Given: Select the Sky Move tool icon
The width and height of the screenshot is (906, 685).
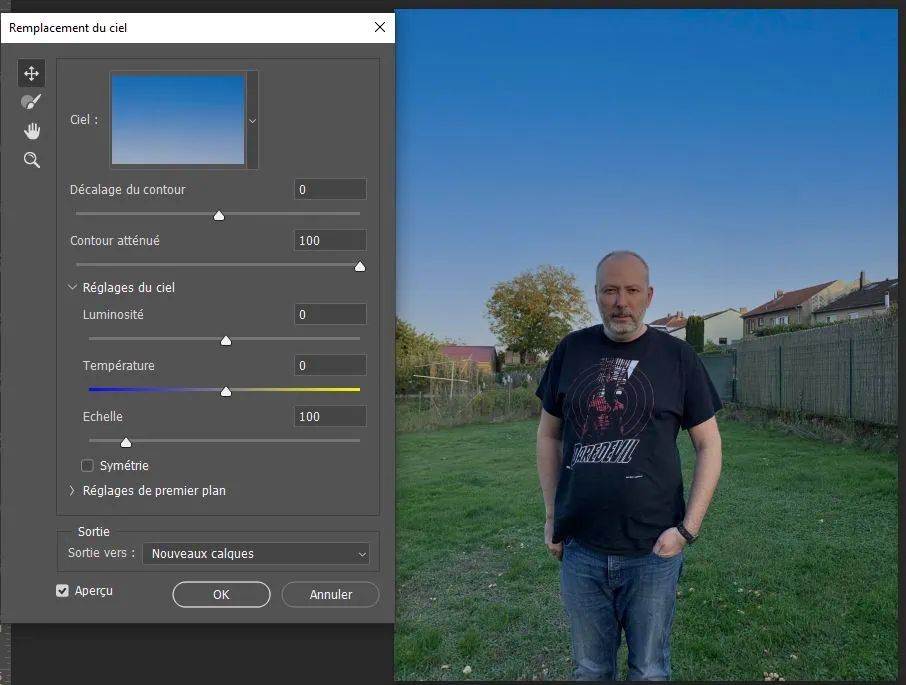Looking at the screenshot, I should pos(31,73).
